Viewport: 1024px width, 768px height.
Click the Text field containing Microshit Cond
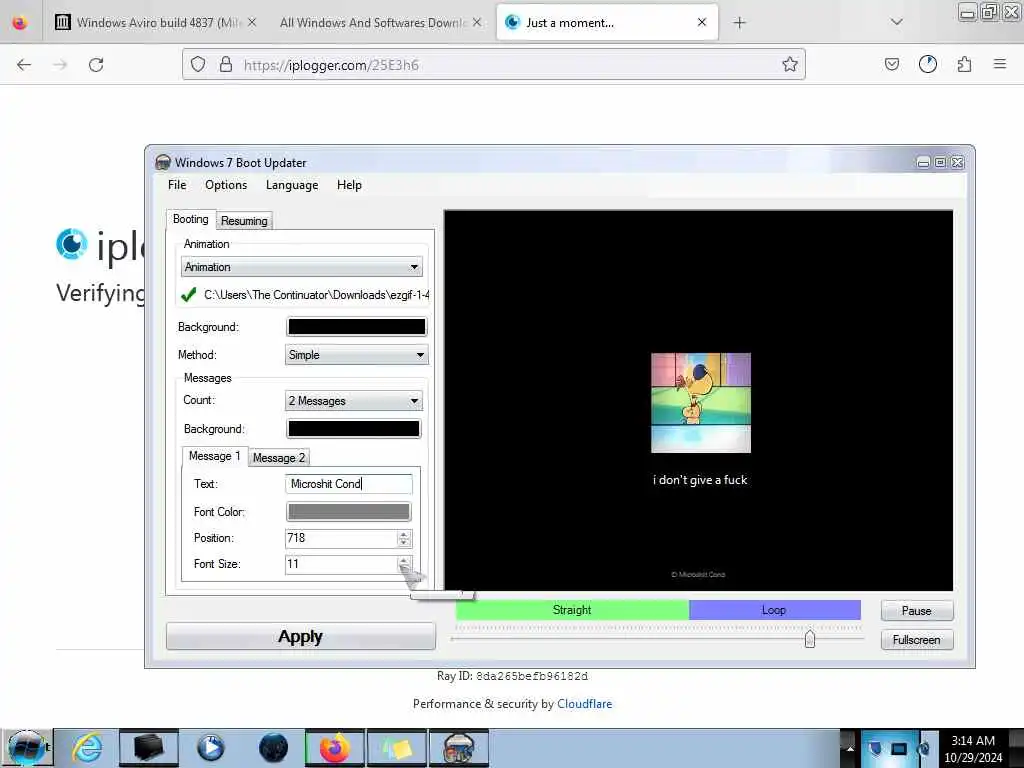[349, 484]
